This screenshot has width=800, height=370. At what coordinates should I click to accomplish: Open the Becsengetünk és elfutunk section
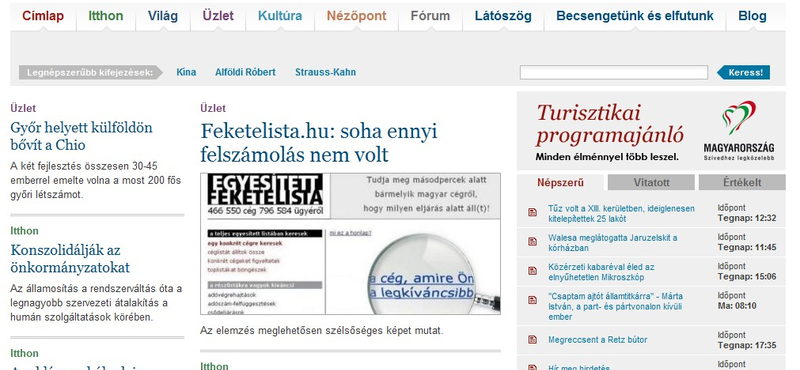point(635,16)
